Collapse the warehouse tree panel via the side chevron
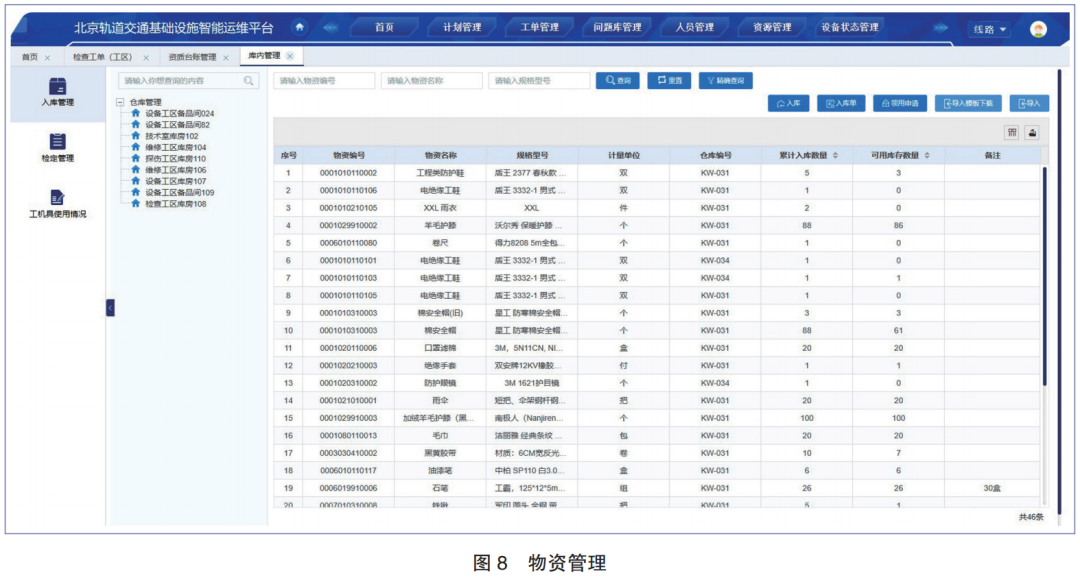Image resolution: width=1080 pixels, height=580 pixels. coord(110,307)
